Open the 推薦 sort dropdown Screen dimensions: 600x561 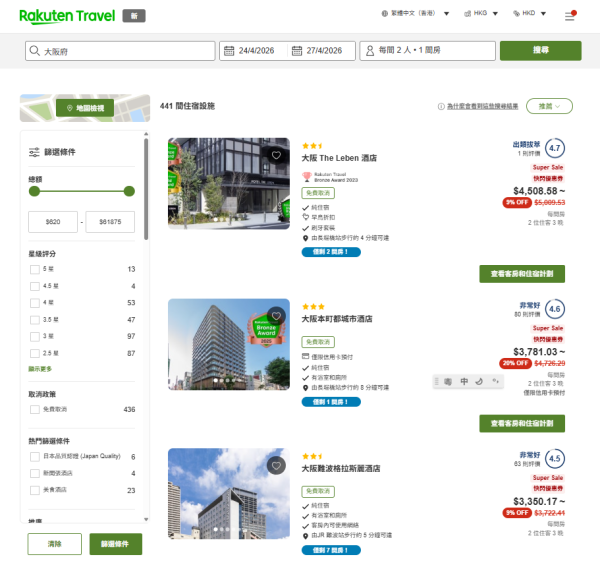coord(549,106)
